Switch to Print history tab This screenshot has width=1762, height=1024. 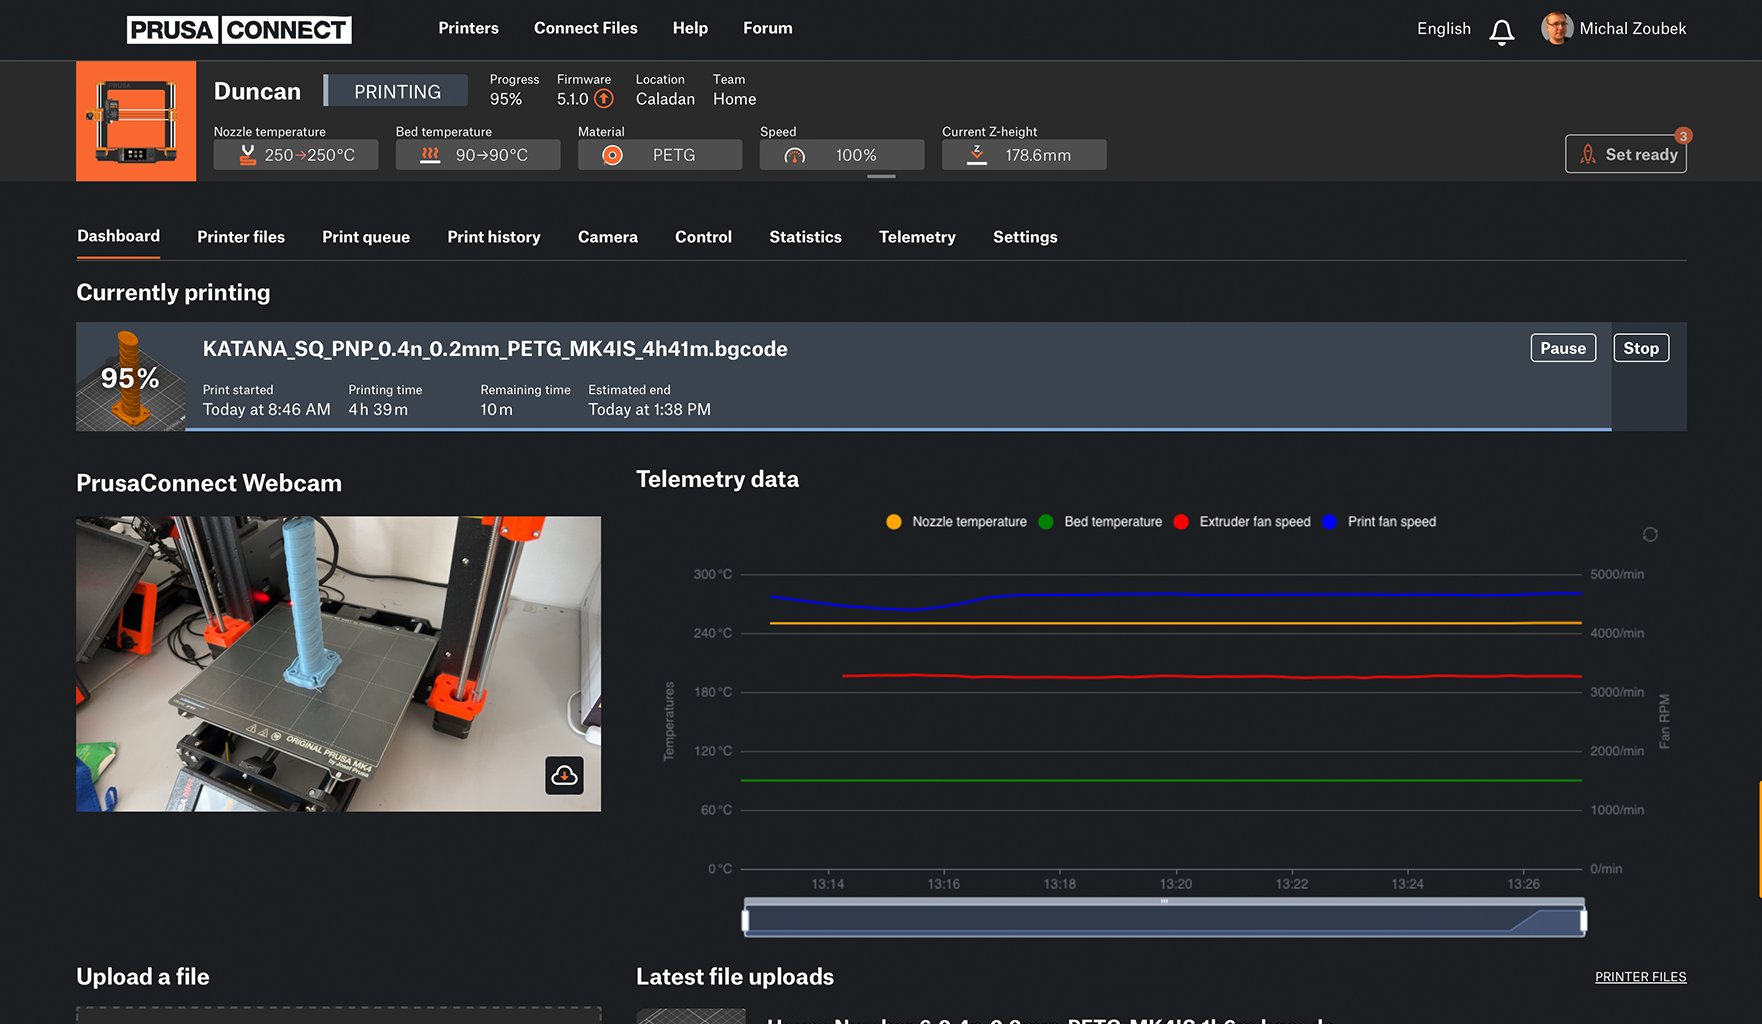click(494, 237)
